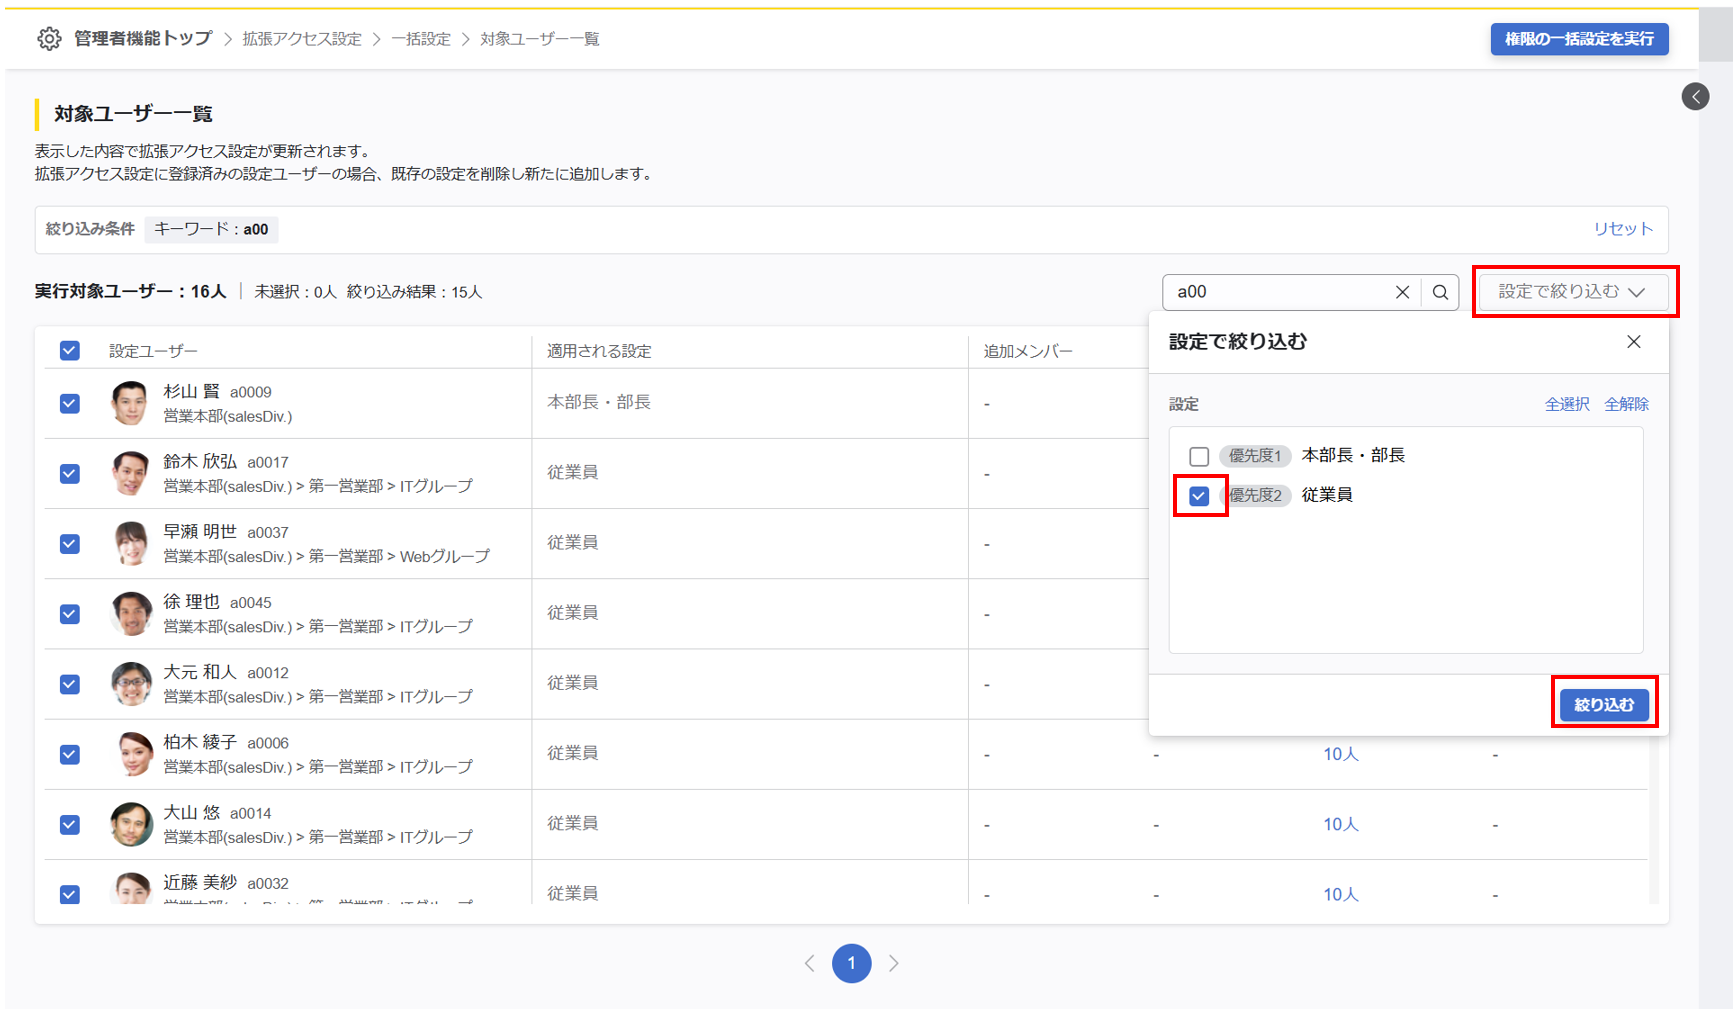Click the blue 絞り込む button
This screenshot has height=1009, width=1734.
point(1604,705)
